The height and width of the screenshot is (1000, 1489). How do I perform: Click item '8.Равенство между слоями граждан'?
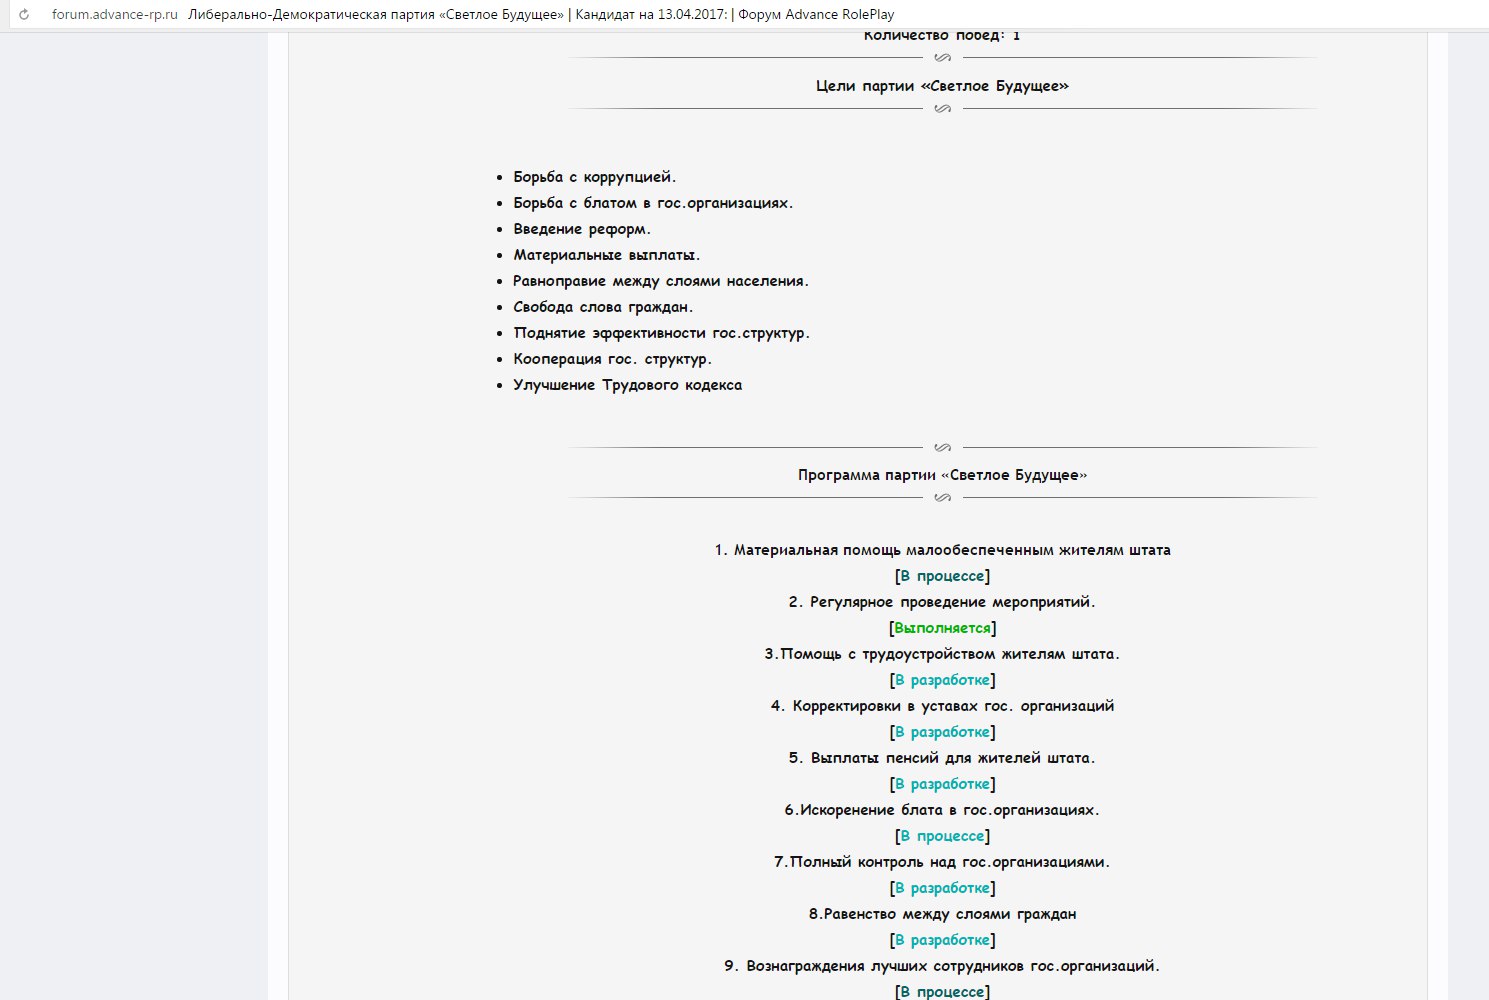(942, 914)
